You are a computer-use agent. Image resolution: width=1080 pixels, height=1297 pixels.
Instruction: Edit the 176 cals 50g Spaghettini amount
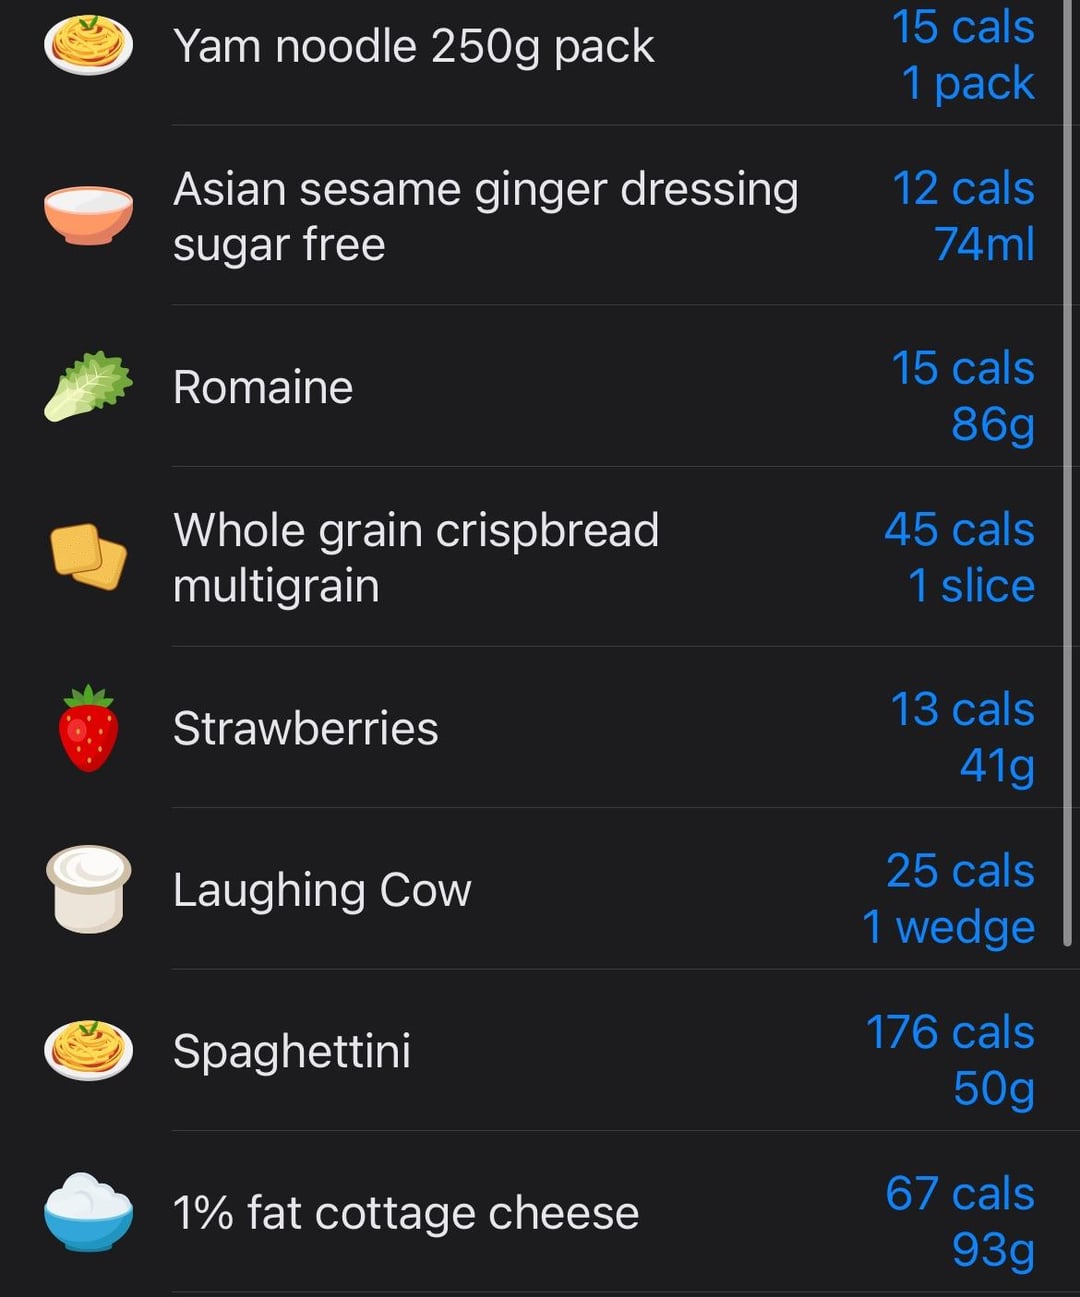(x=950, y=1060)
